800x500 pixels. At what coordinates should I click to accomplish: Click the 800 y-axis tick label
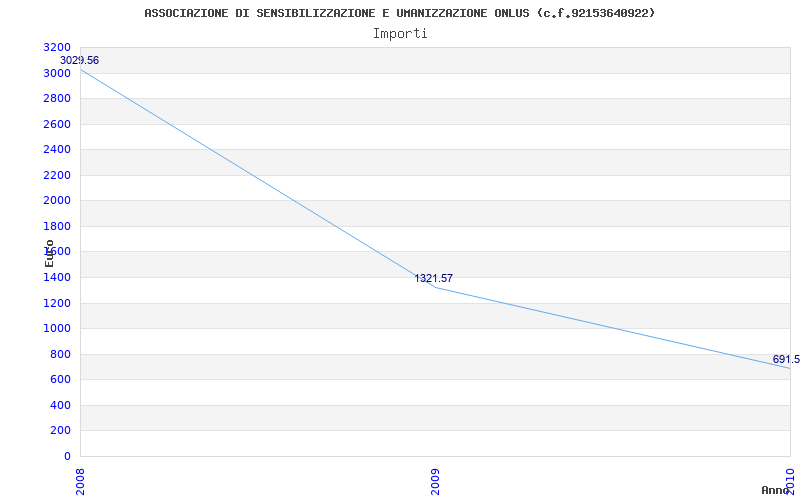pyautogui.click(x=61, y=355)
